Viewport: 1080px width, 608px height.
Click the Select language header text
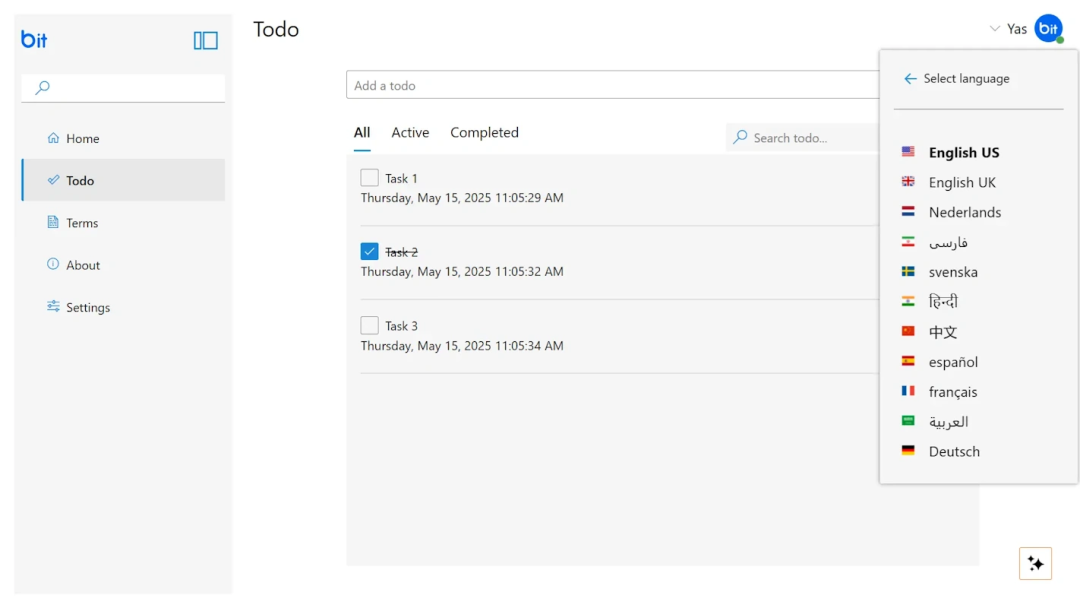(966, 78)
